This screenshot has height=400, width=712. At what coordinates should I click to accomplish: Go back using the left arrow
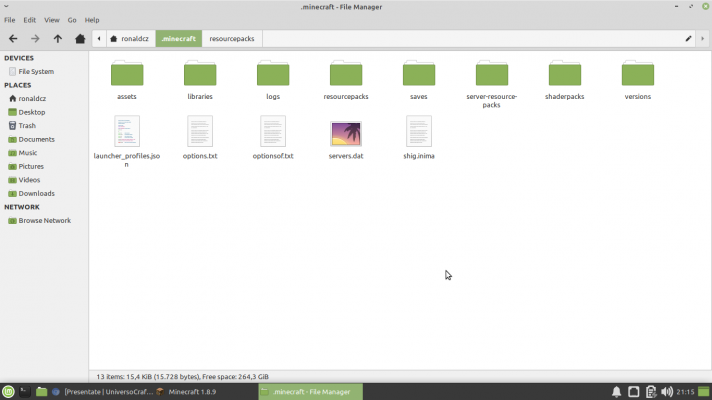pos(13,39)
